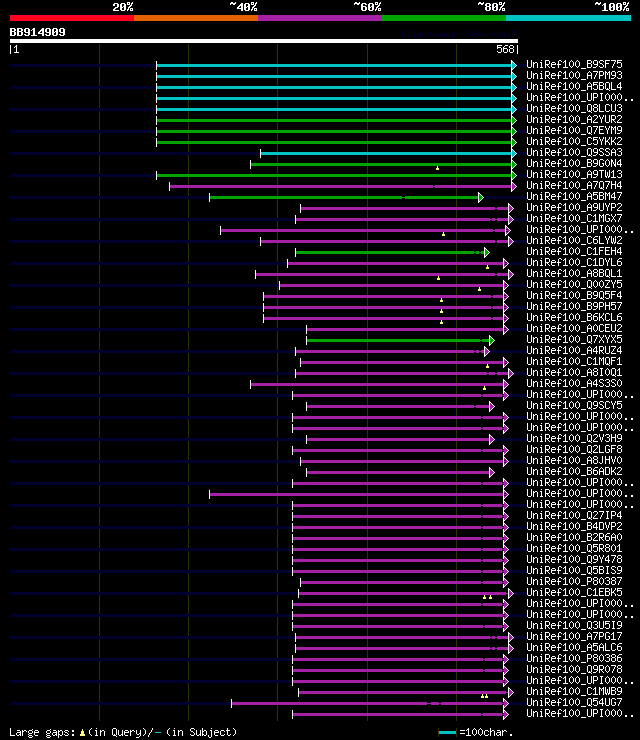The height and width of the screenshot is (740, 640).
Task: Select the UniRef100_A8JHV0 label
Action: click(x=574, y=461)
